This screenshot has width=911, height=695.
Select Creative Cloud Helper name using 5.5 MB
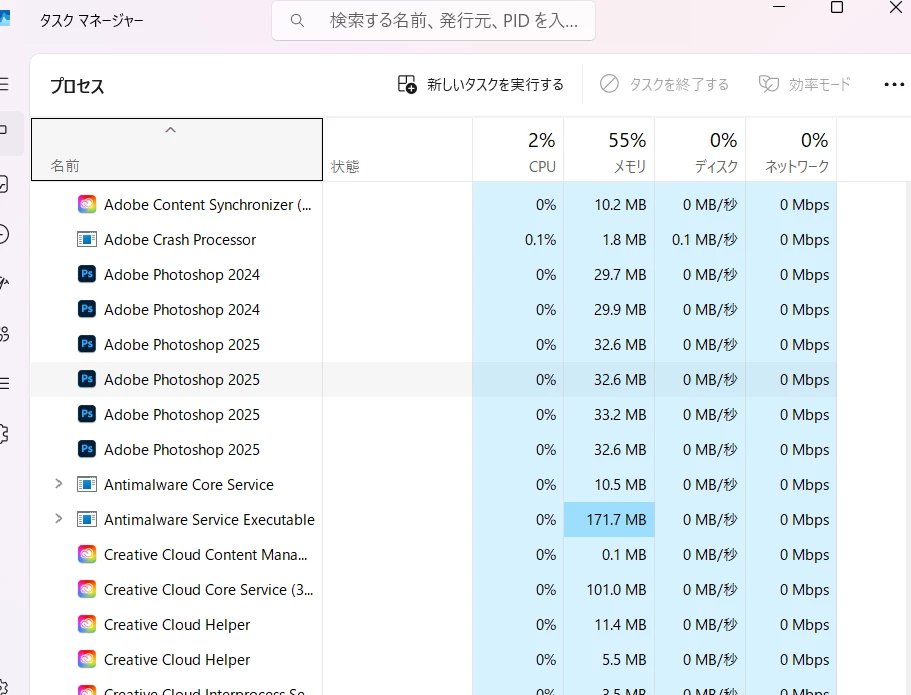(177, 659)
